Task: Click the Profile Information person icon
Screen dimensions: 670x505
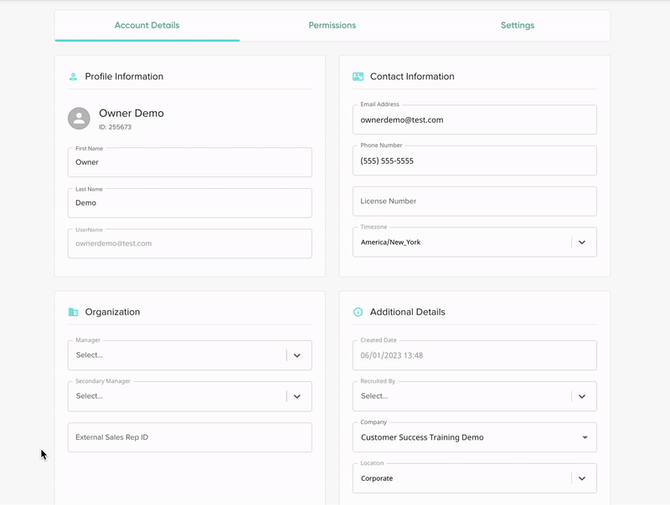Action: pos(73,76)
